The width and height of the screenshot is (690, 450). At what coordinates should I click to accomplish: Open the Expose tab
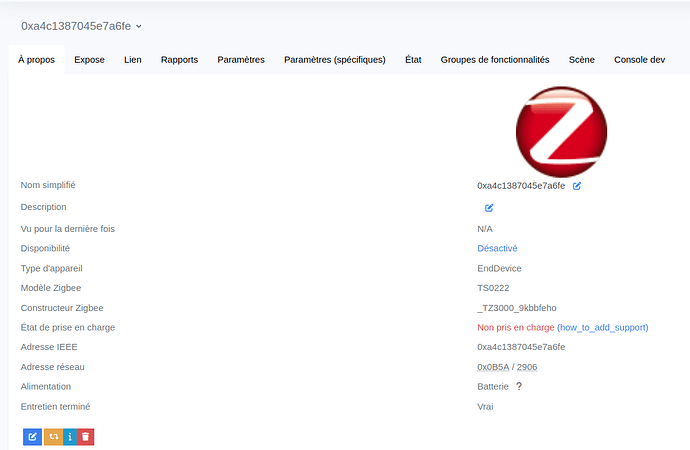[89, 60]
